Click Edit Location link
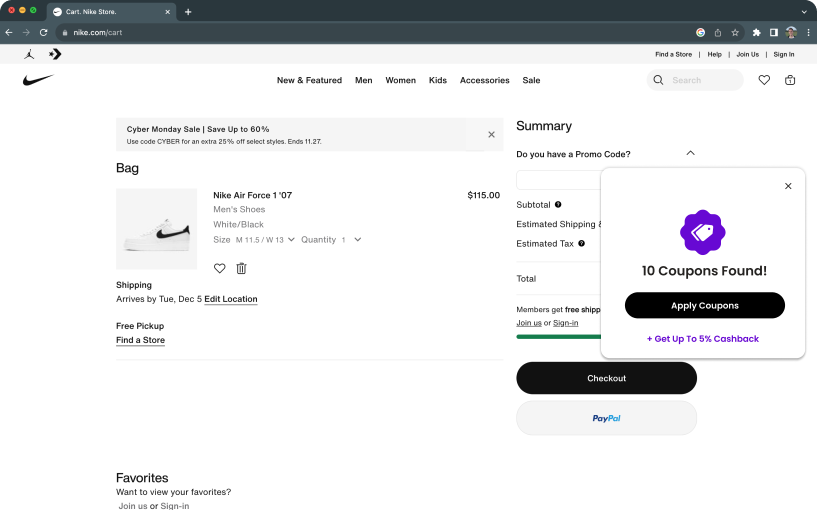This screenshot has height=510, width=817. [231, 299]
